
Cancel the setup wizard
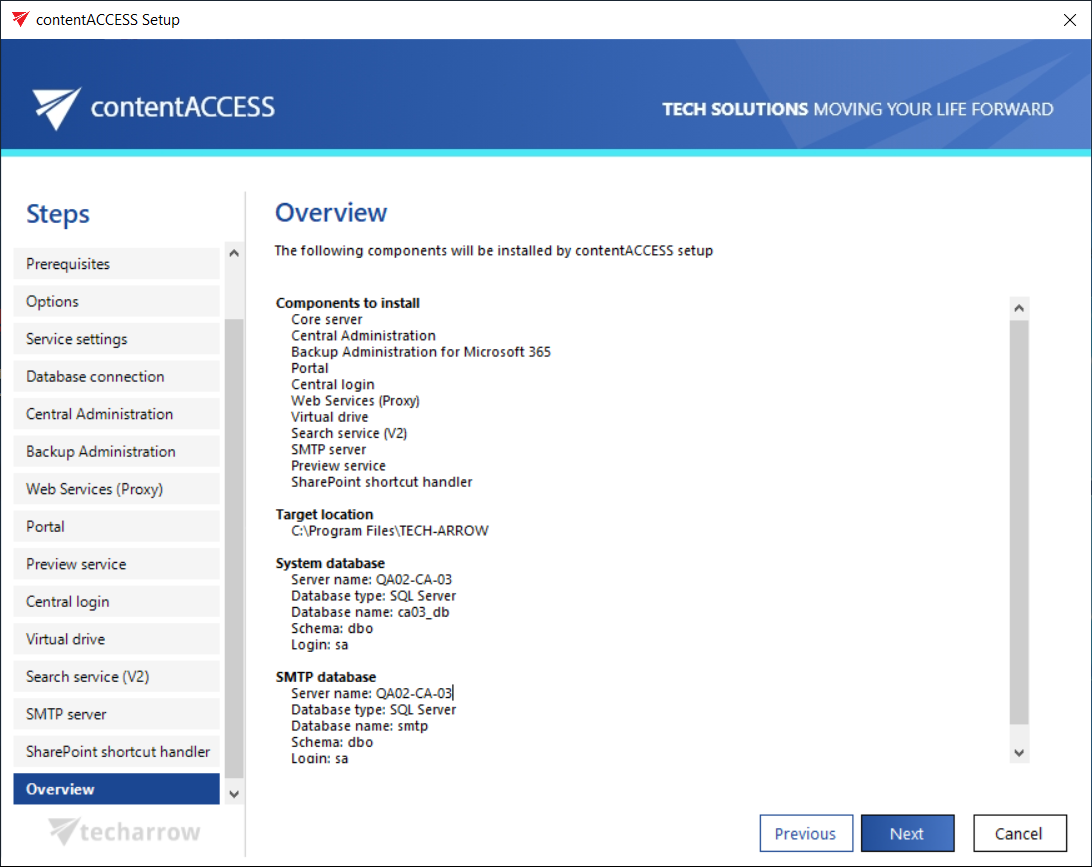[1019, 834]
